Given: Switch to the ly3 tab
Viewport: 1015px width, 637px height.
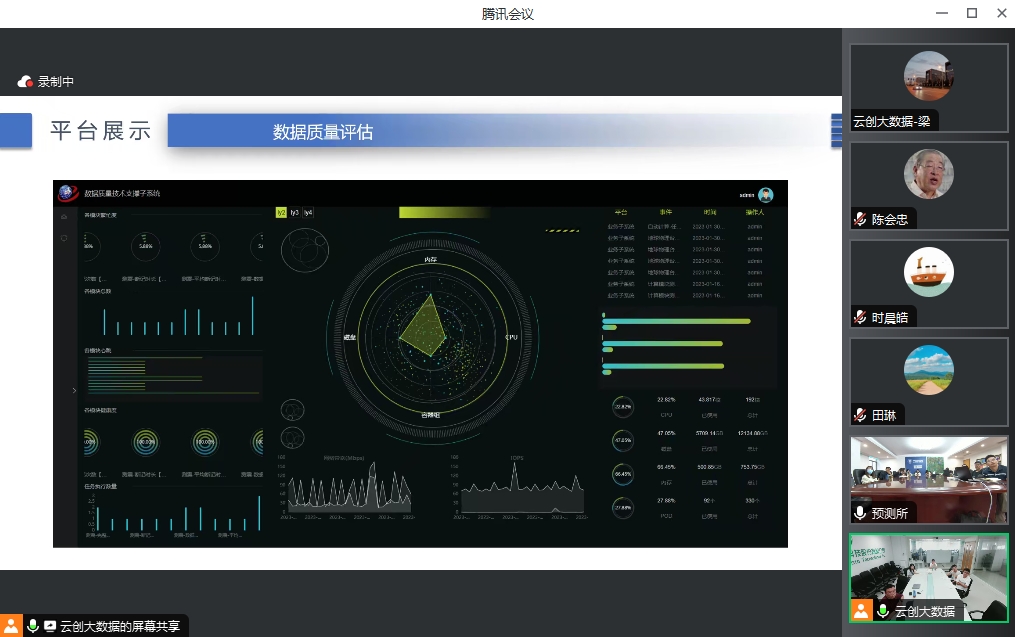Looking at the screenshot, I should (295, 212).
